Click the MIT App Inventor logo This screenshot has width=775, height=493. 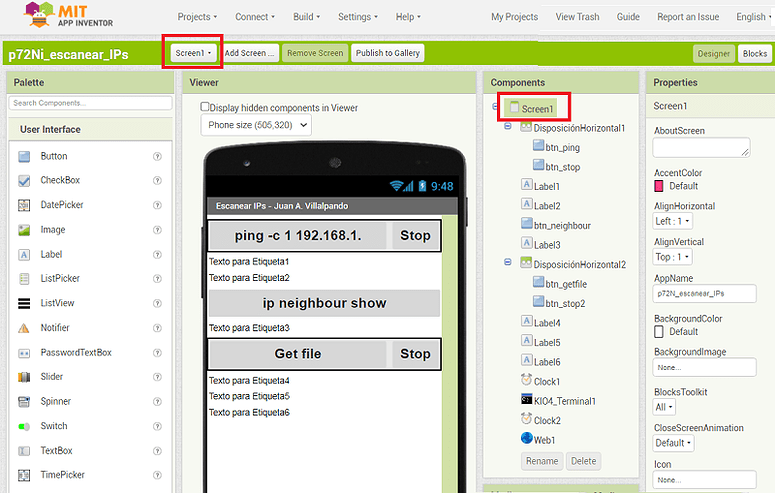pyautogui.click(x=68, y=15)
